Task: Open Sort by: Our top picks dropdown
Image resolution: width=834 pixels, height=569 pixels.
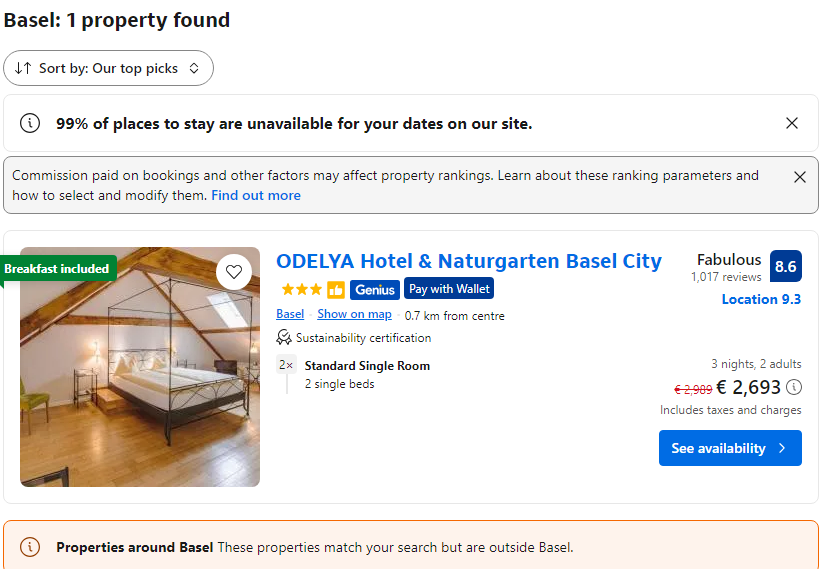Action: [109, 68]
